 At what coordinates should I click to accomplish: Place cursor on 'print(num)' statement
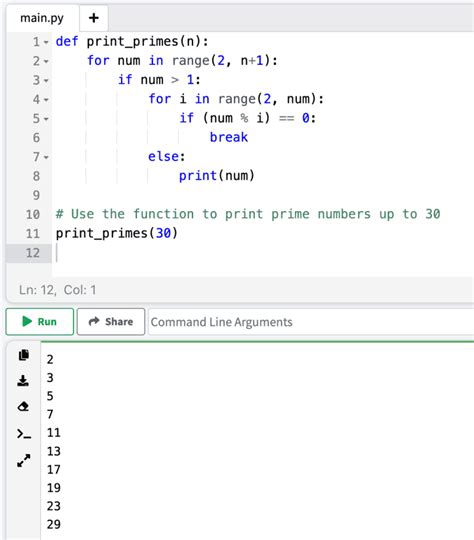pos(217,176)
